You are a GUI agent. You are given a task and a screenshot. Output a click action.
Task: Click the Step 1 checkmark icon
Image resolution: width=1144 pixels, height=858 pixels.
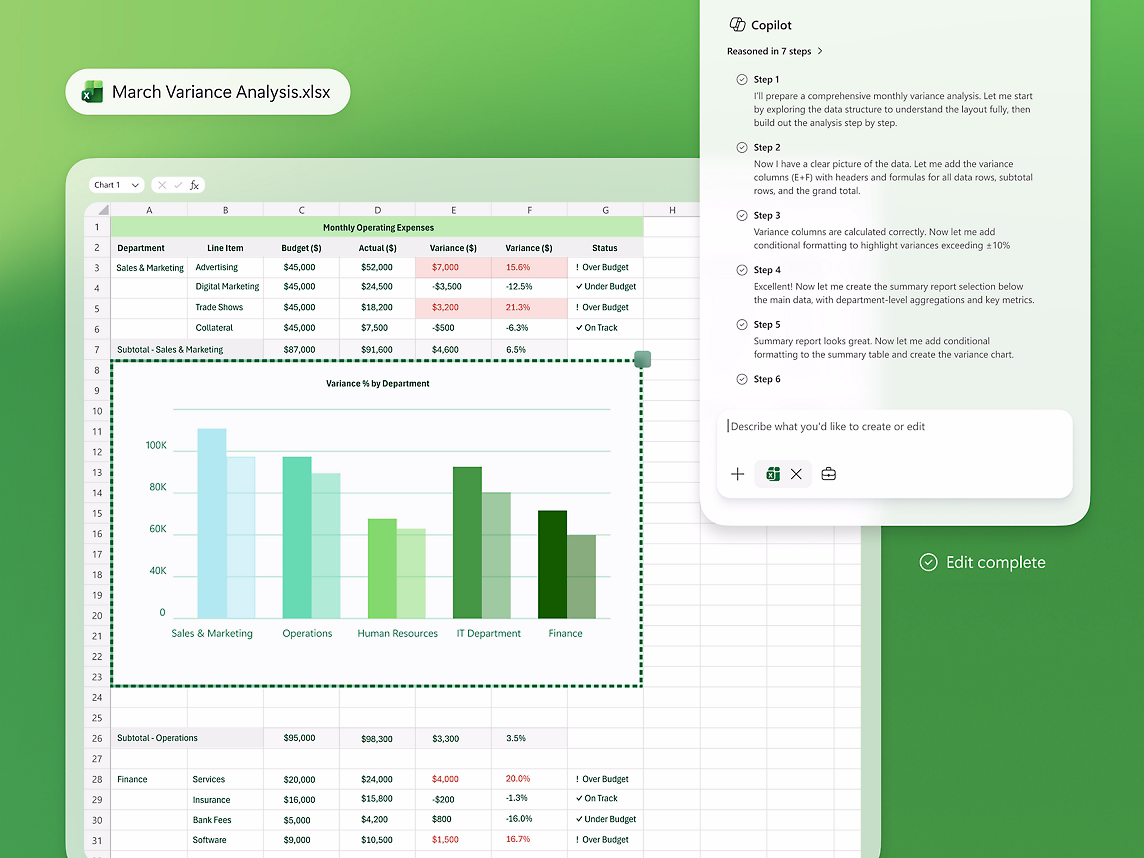[x=742, y=80]
